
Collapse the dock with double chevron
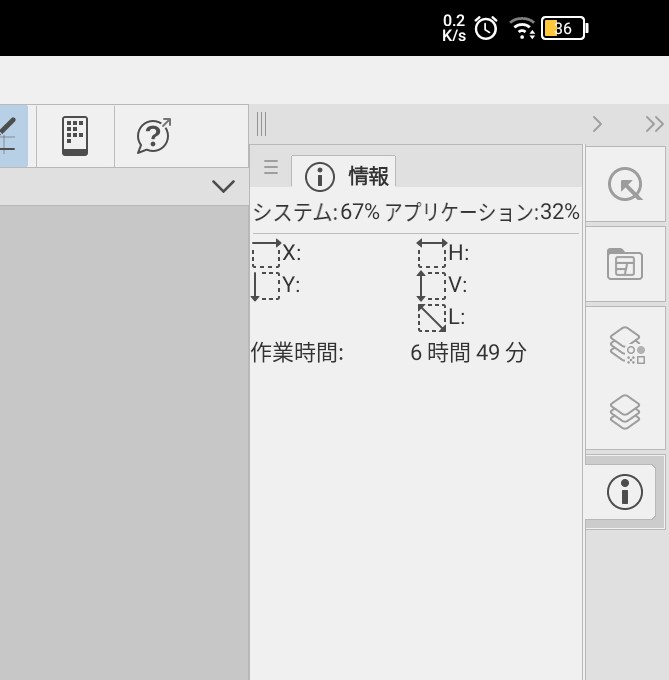(654, 124)
